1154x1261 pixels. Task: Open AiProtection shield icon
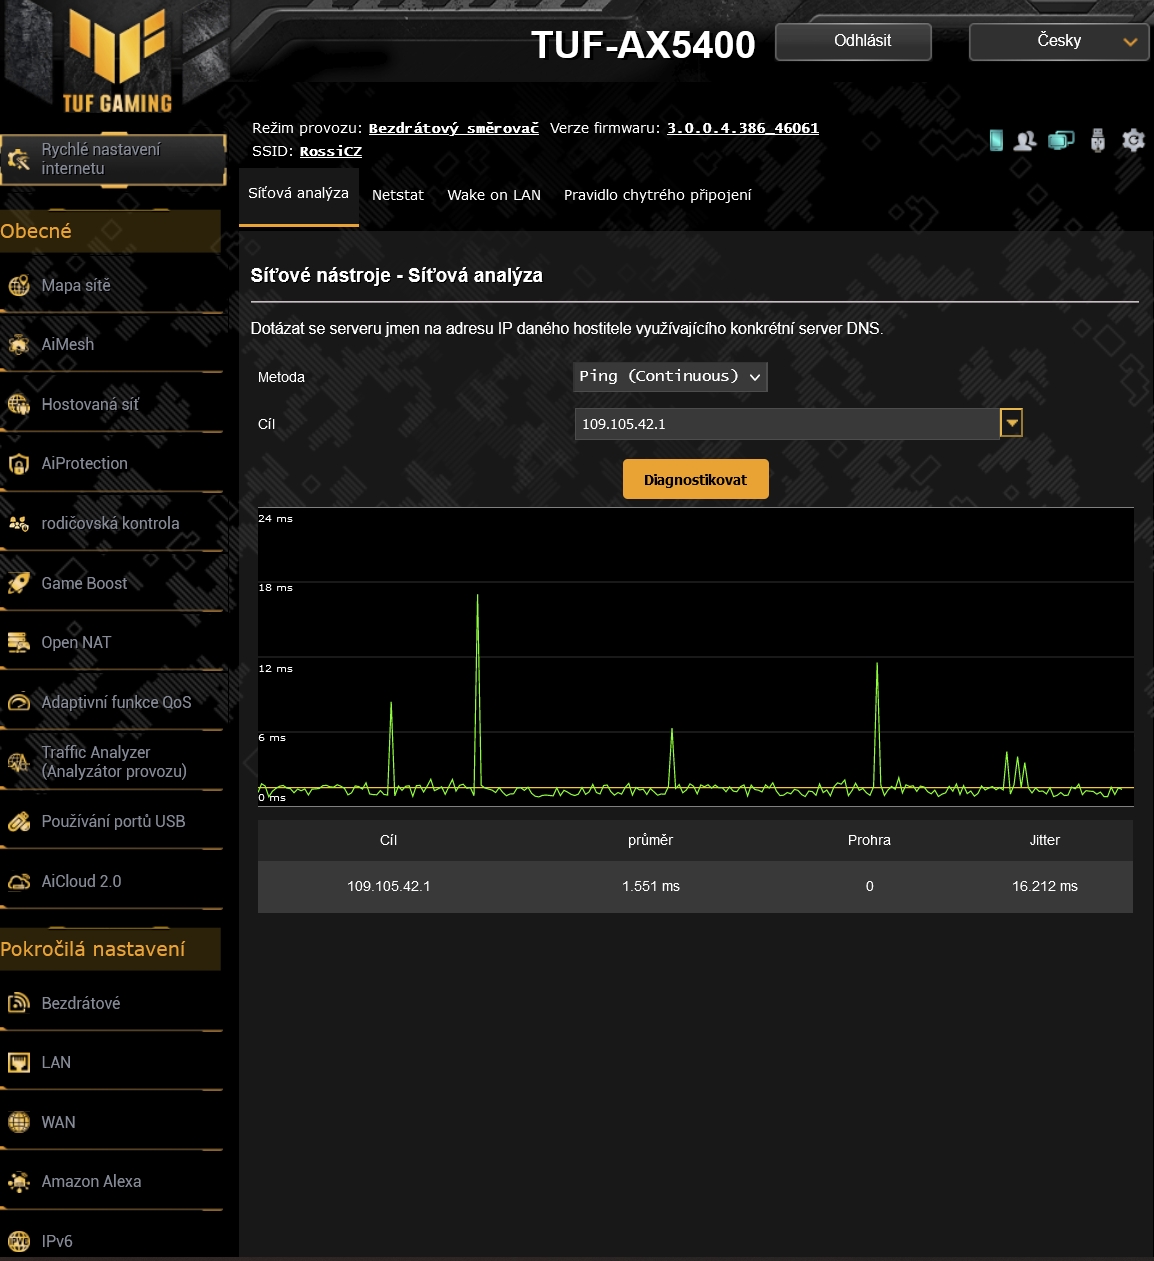(19, 464)
